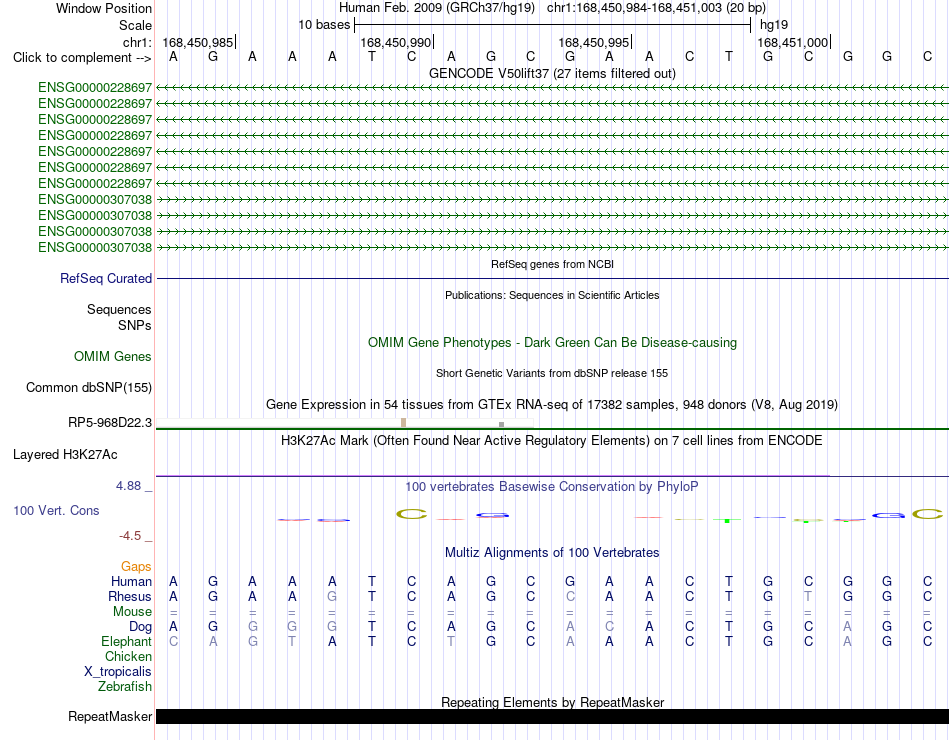Open '100 vertebrates Basewise Conservation by PhyloP' title
Image resolution: width=950 pixels, height=740 pixels.
pyautogui.click(x=552, y=487)
